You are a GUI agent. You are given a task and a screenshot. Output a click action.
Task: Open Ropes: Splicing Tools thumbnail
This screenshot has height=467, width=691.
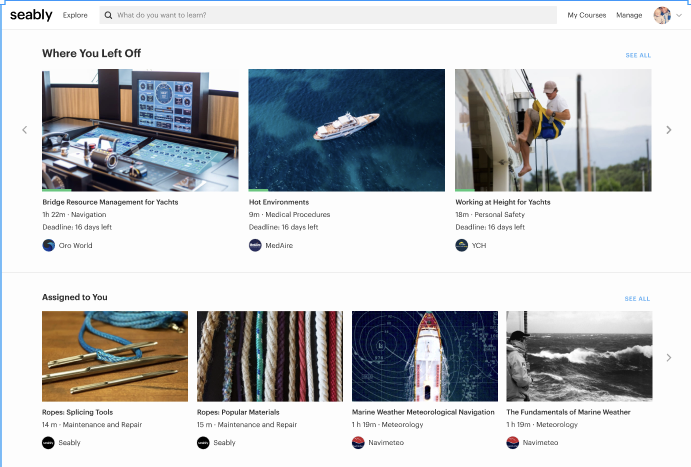[x=115, y=356]
